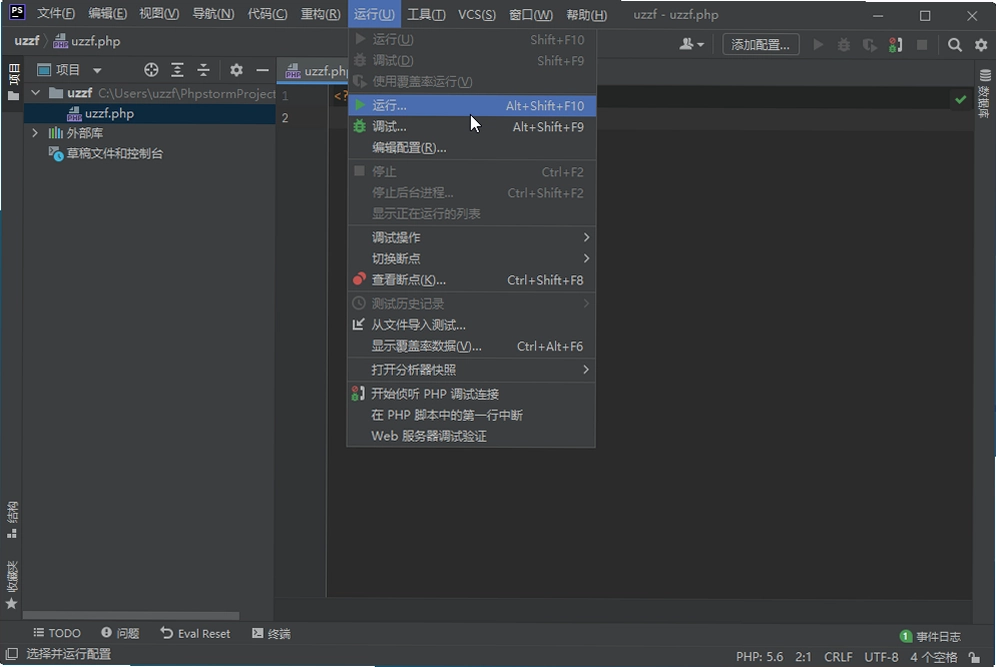
Task: Change UTF-8 encoding in status bar
Action: (881, 657)
